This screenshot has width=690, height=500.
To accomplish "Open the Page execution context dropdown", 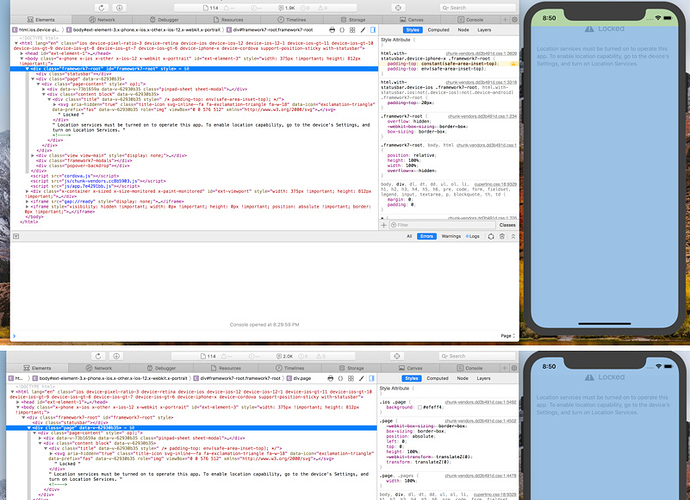I will [x=507, y=336].
